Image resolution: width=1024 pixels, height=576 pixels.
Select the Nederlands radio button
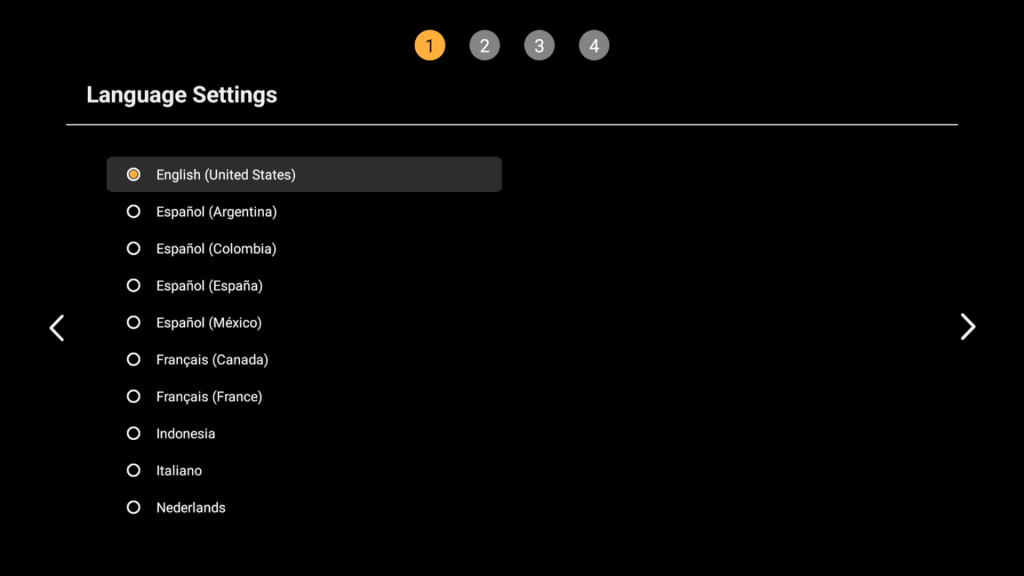tap(133, 508)
